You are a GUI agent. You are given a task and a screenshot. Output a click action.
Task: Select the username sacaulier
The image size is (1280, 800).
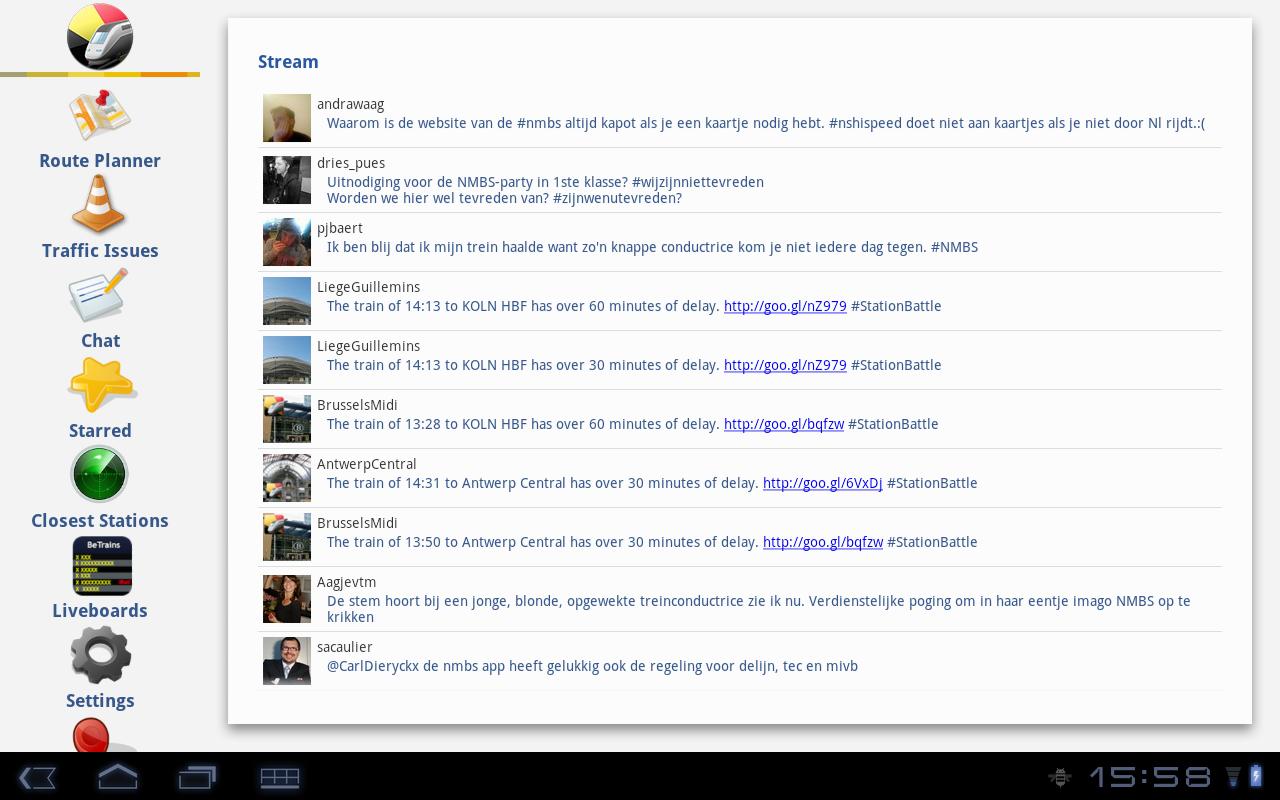click(345, 647)
